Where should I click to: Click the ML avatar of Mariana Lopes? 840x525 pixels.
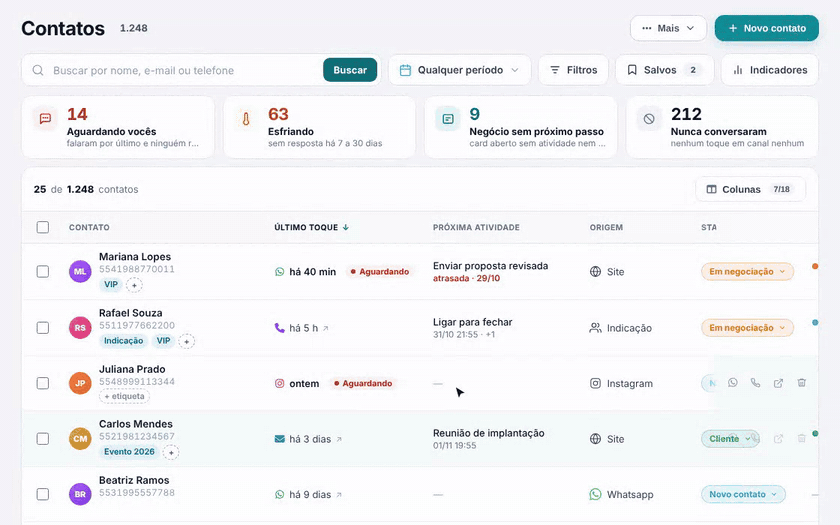[80, 272]
